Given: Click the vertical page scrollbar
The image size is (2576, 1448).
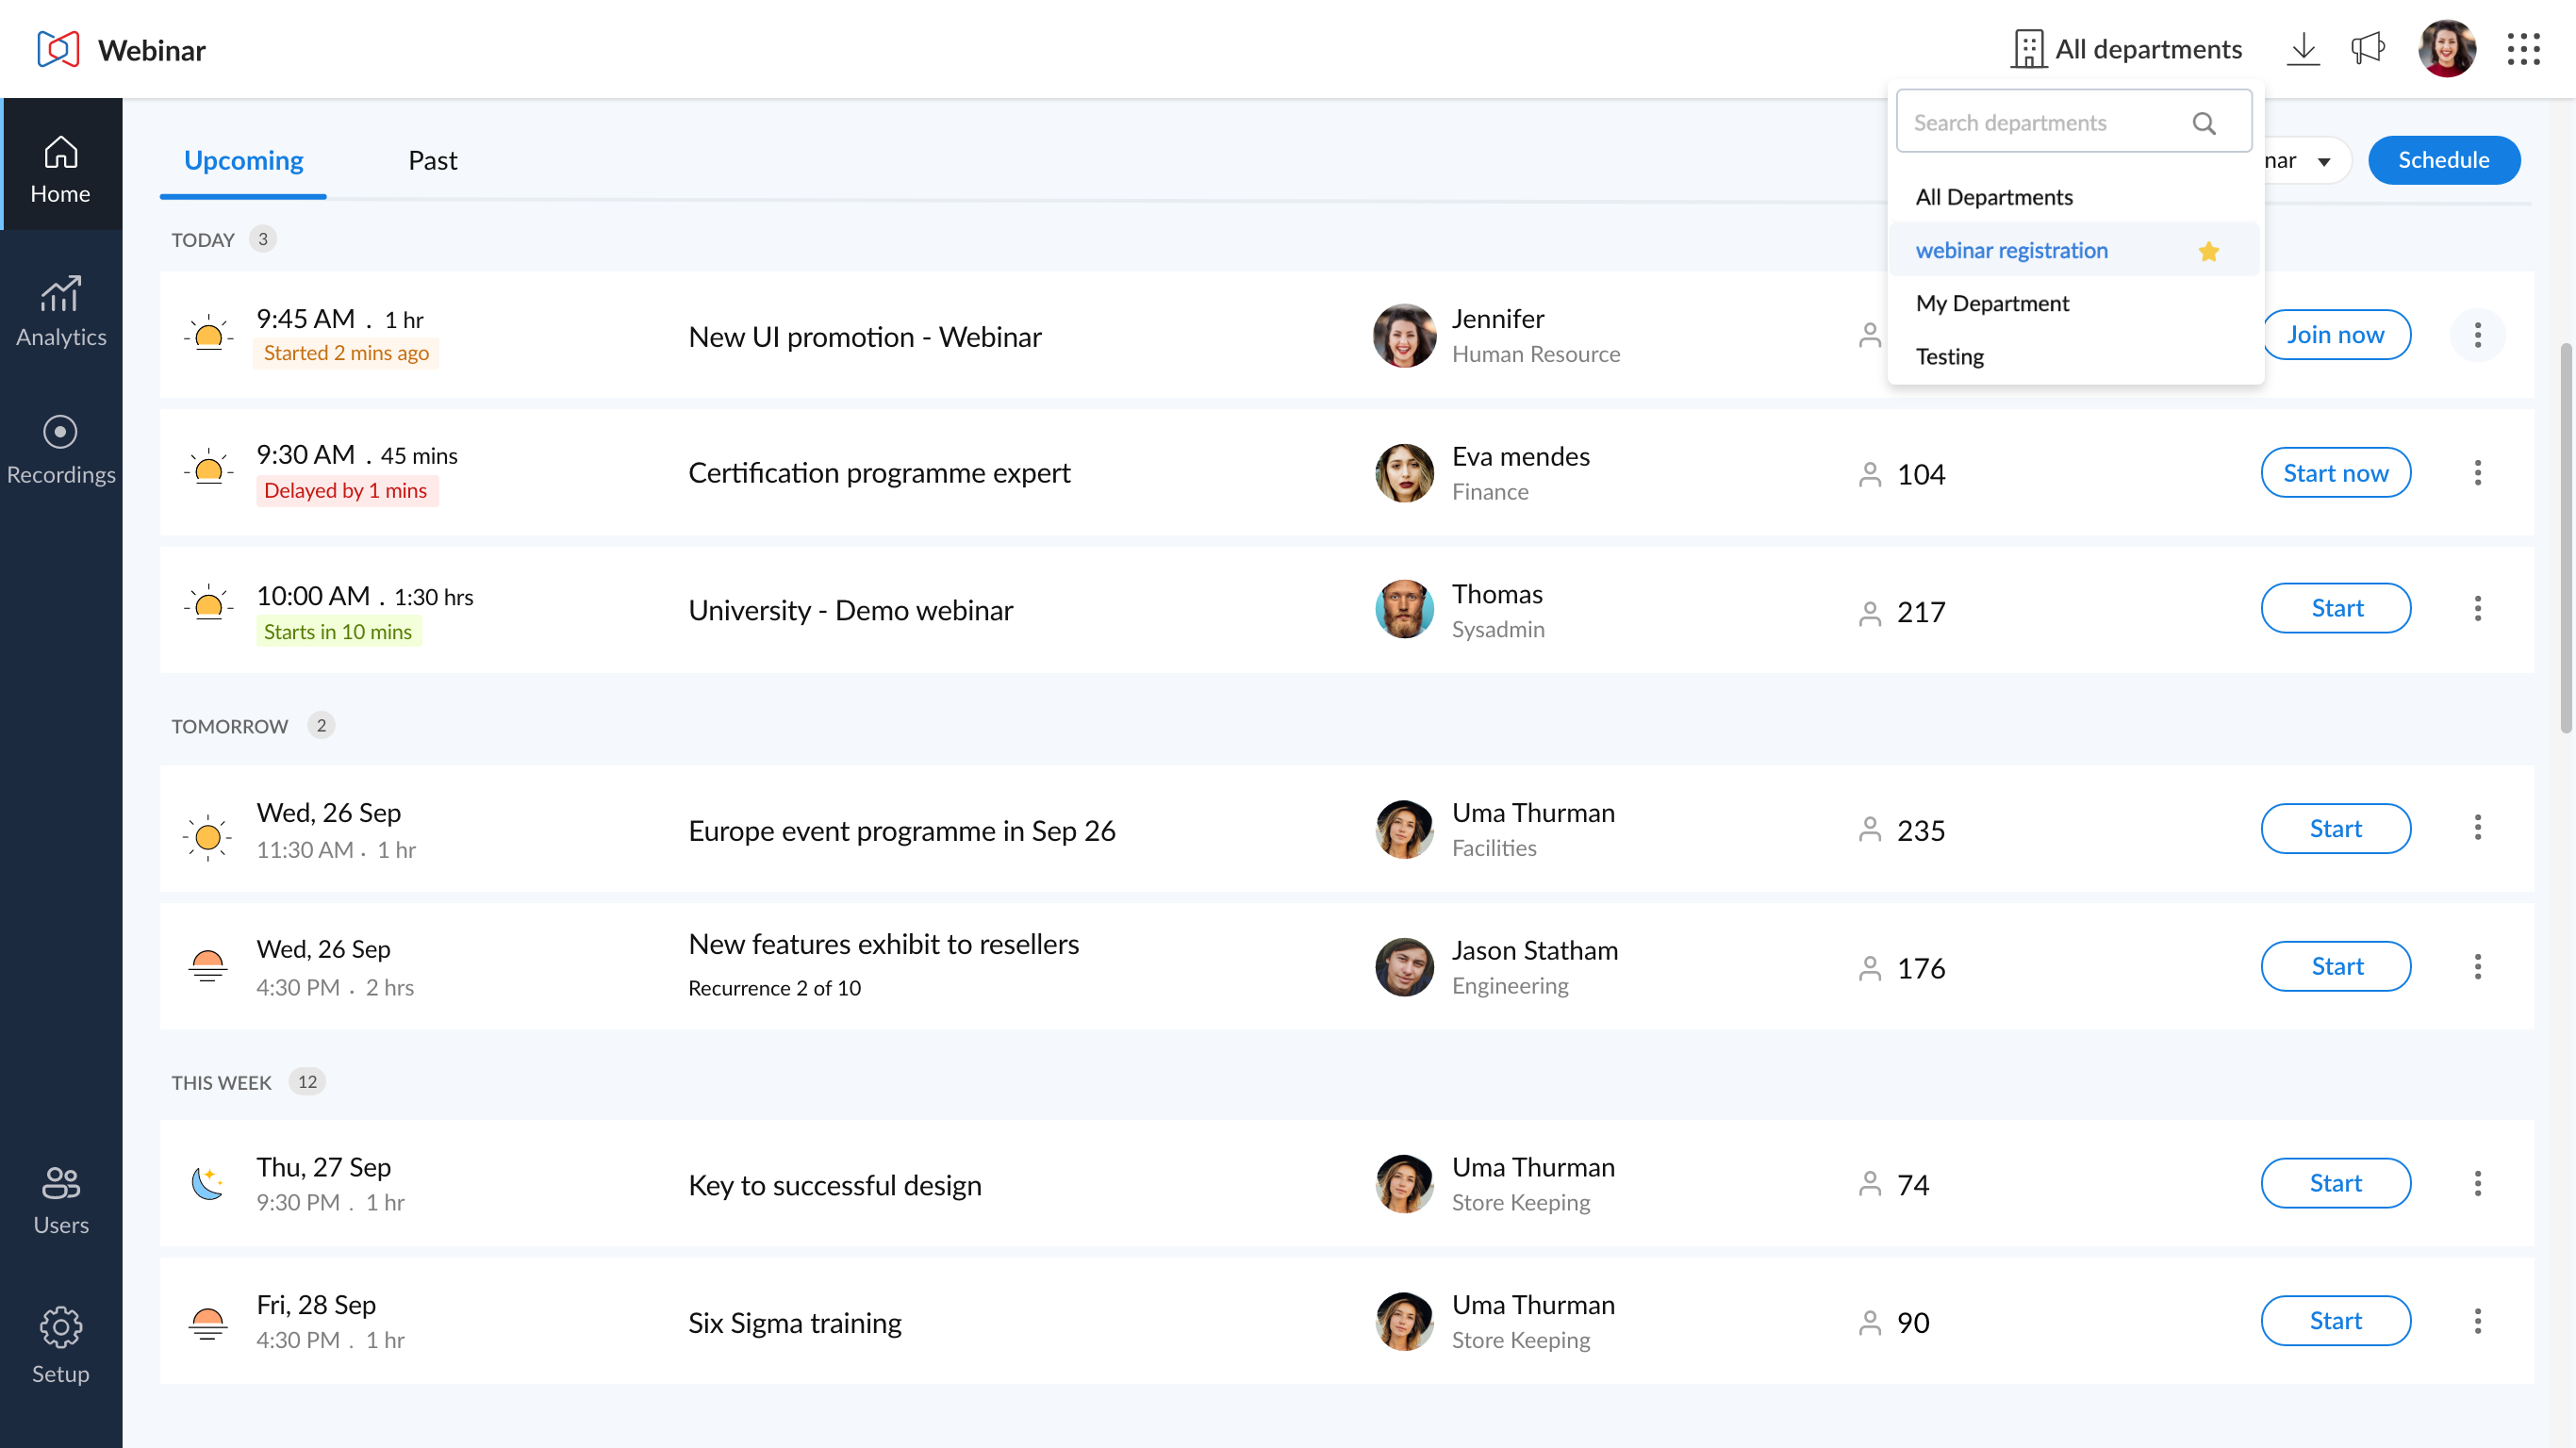Looking at the screenshot, I should (x=2565, y=538).
